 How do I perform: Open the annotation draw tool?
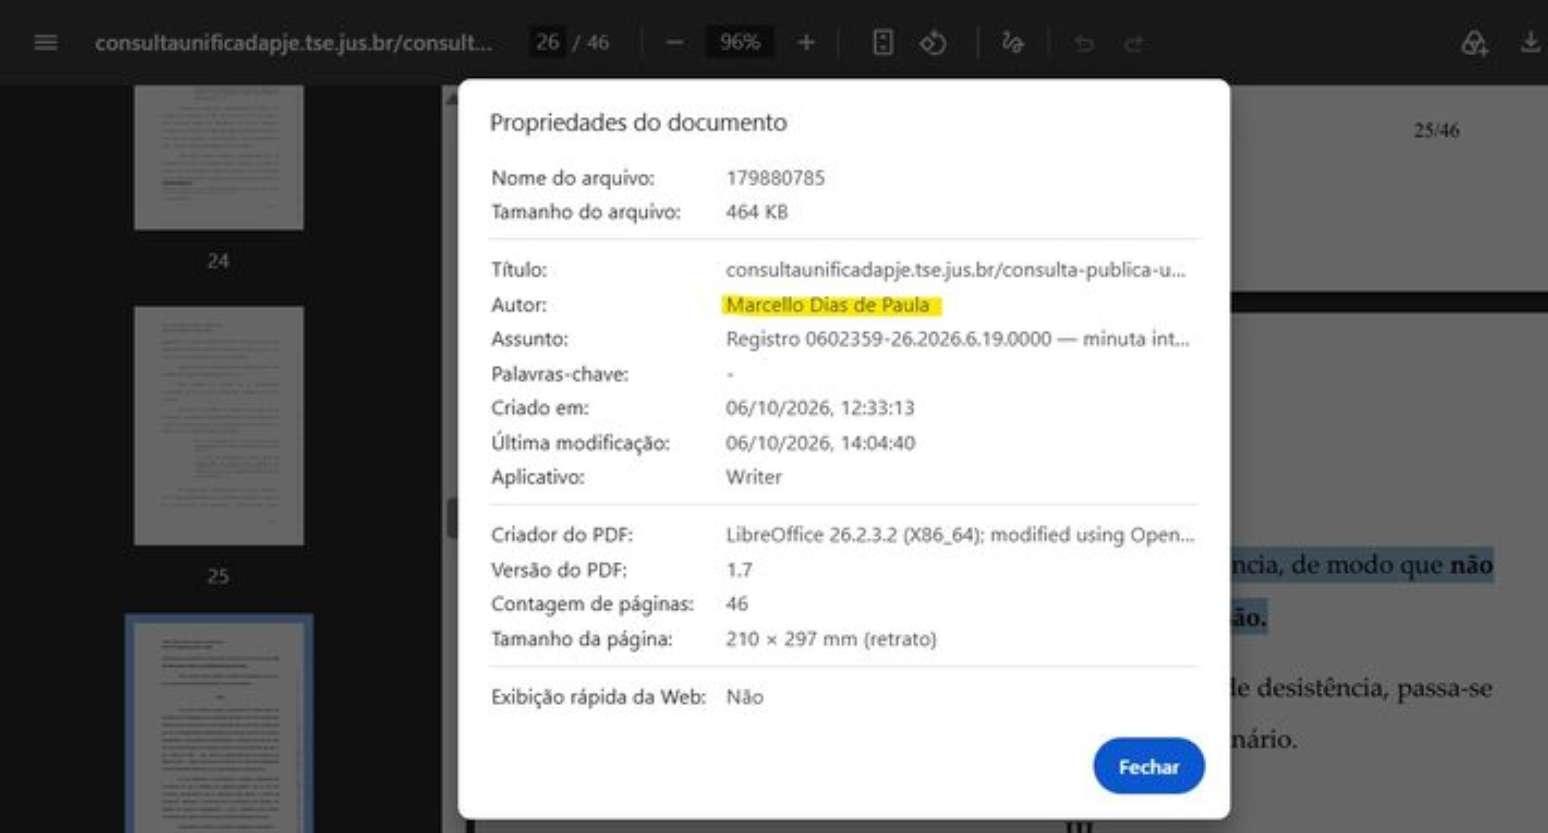point(1013,42)
